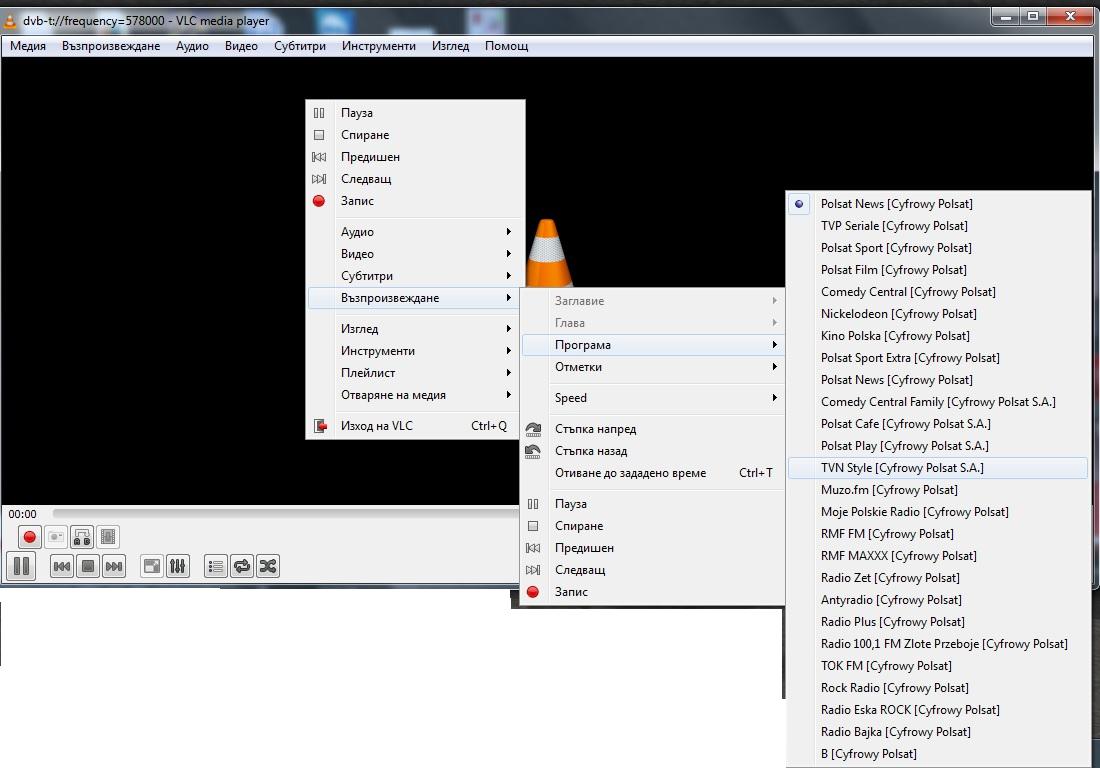The height and width of the screenshot is (768, 1100).
Task: Click the 00:00 elapsed time label
Action: tap(22, 514)
